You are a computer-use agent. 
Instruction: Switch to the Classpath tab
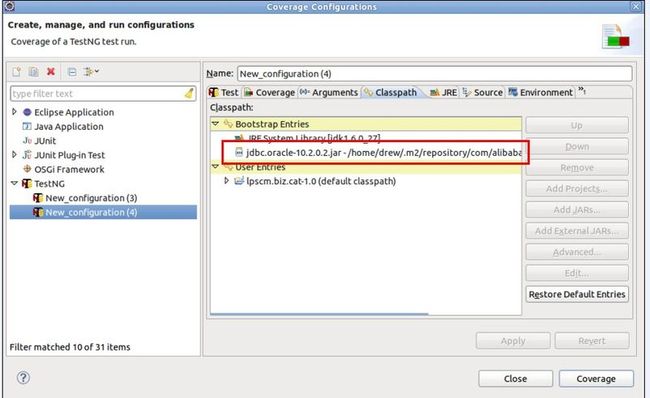[x=391, y=92]
